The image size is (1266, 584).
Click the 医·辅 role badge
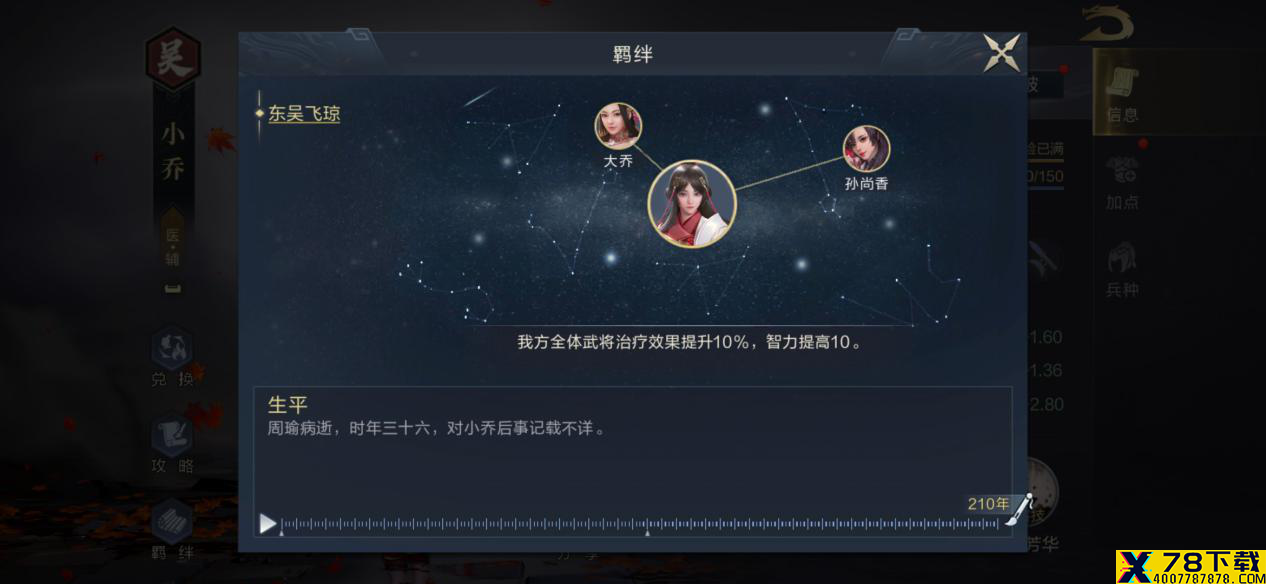[x=173, y=245]
